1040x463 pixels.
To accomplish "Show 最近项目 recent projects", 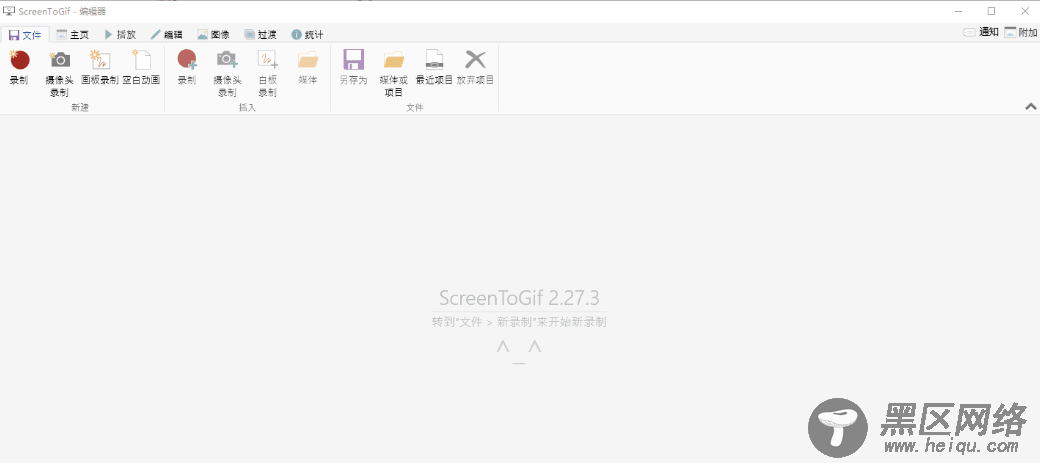I will [434, 67].
